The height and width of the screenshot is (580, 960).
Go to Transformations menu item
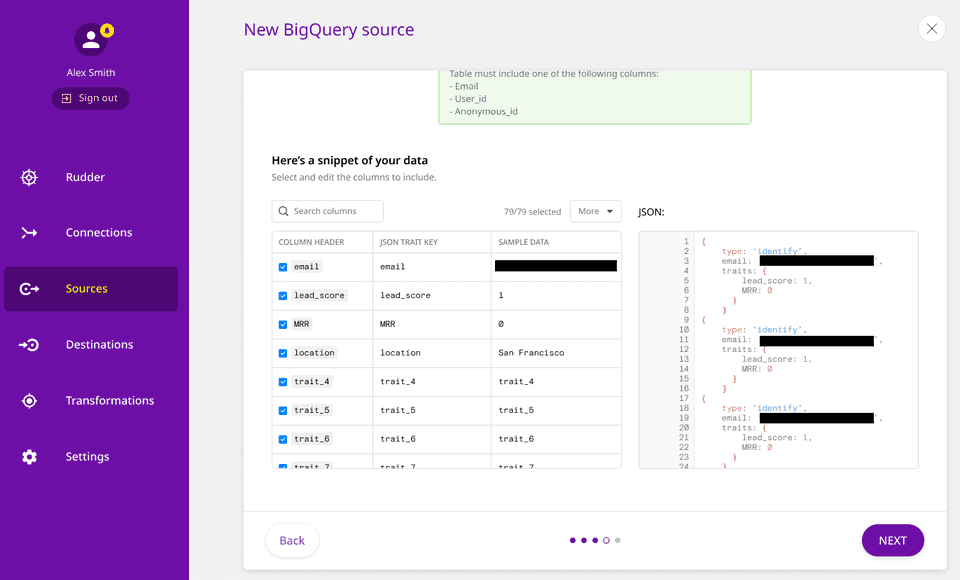[110, 401]
